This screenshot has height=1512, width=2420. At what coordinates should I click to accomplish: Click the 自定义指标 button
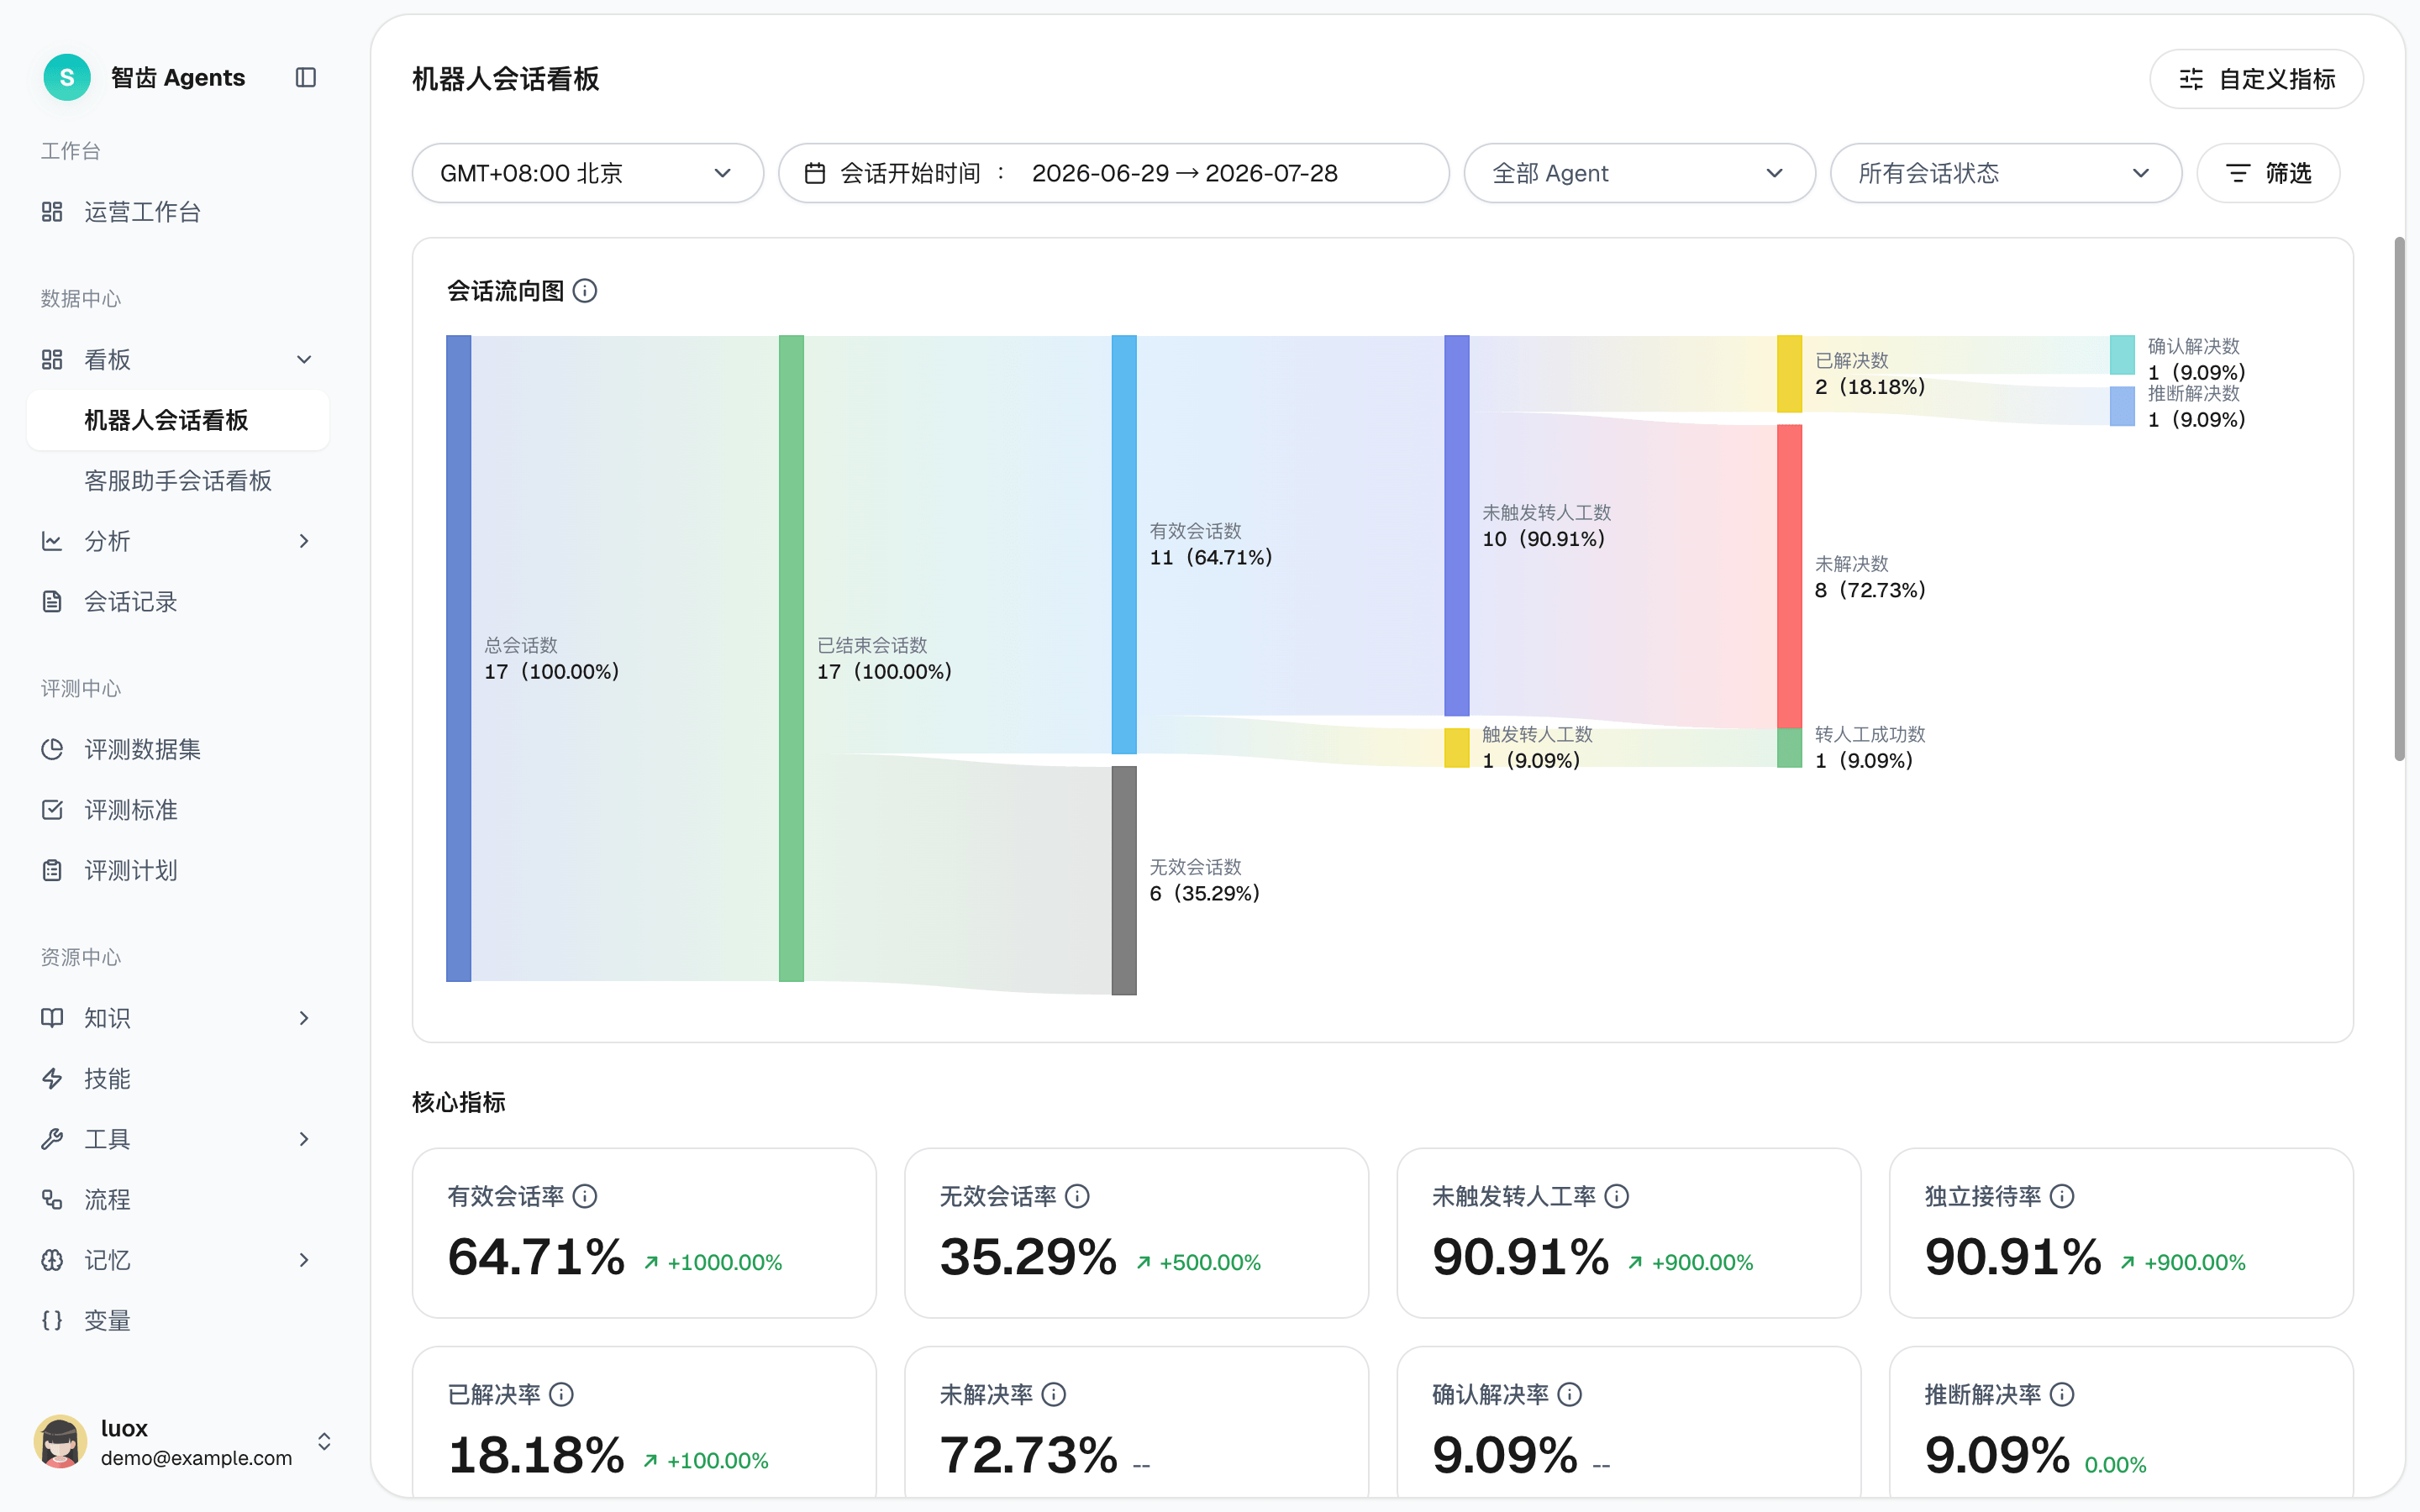2256,79
